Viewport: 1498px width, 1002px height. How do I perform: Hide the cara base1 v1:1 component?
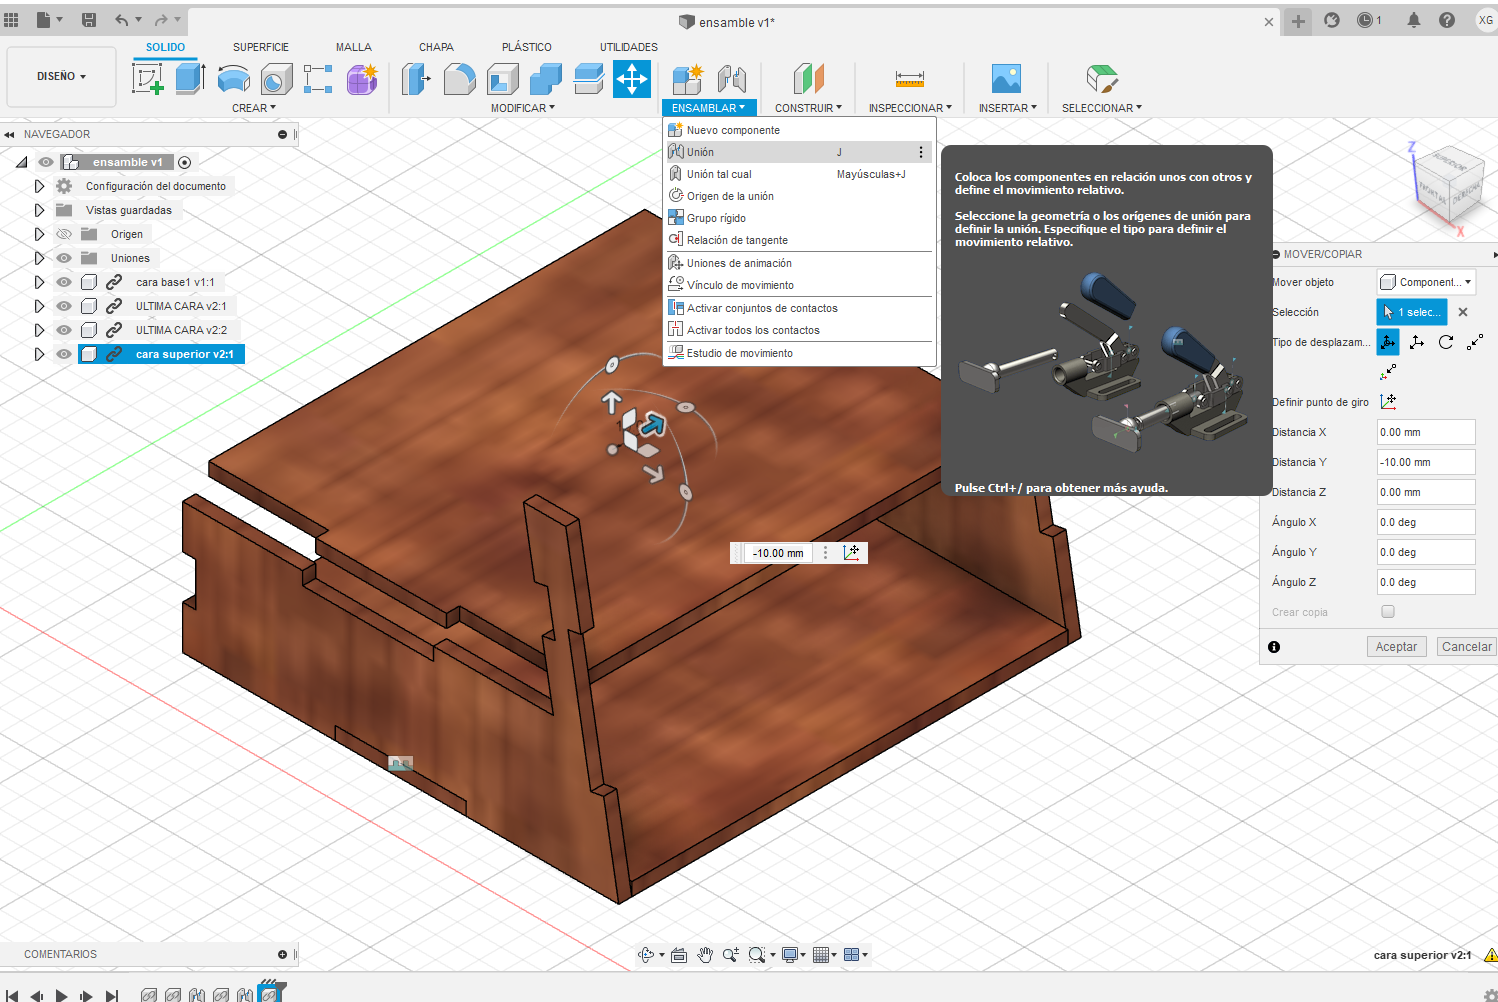[64, 282]
